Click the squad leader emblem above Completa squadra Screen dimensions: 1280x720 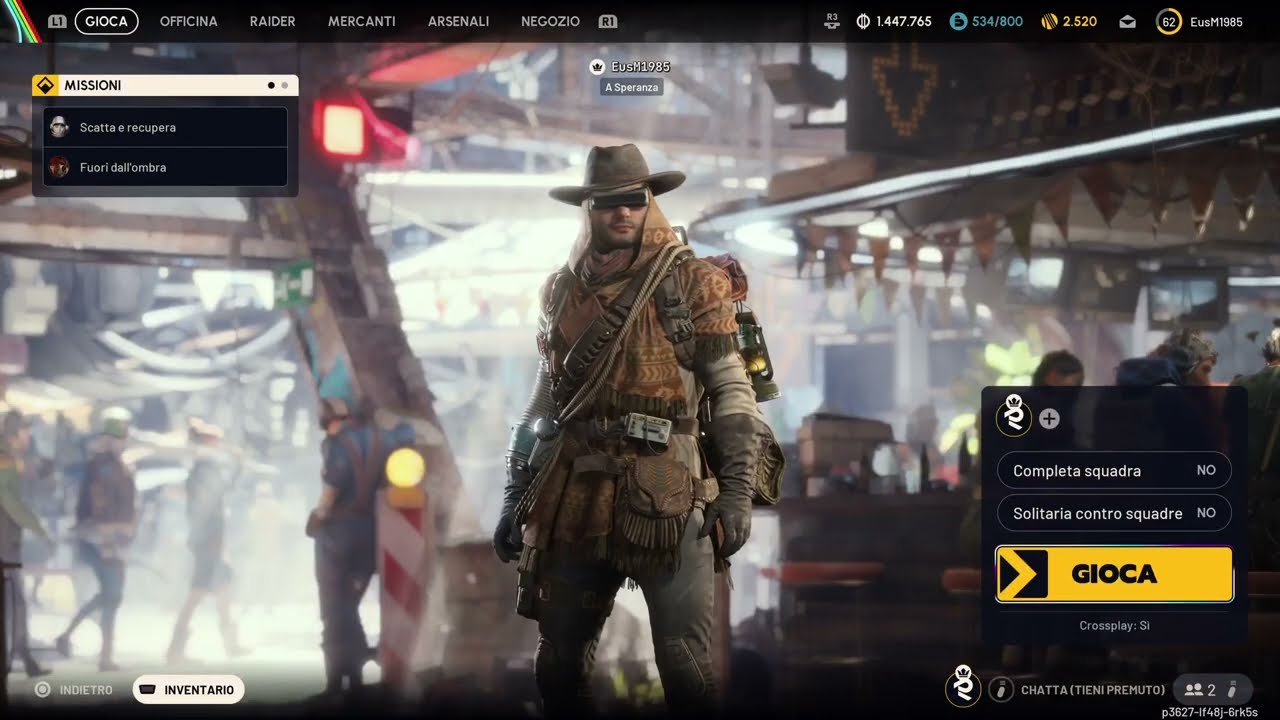[1014, 415]
